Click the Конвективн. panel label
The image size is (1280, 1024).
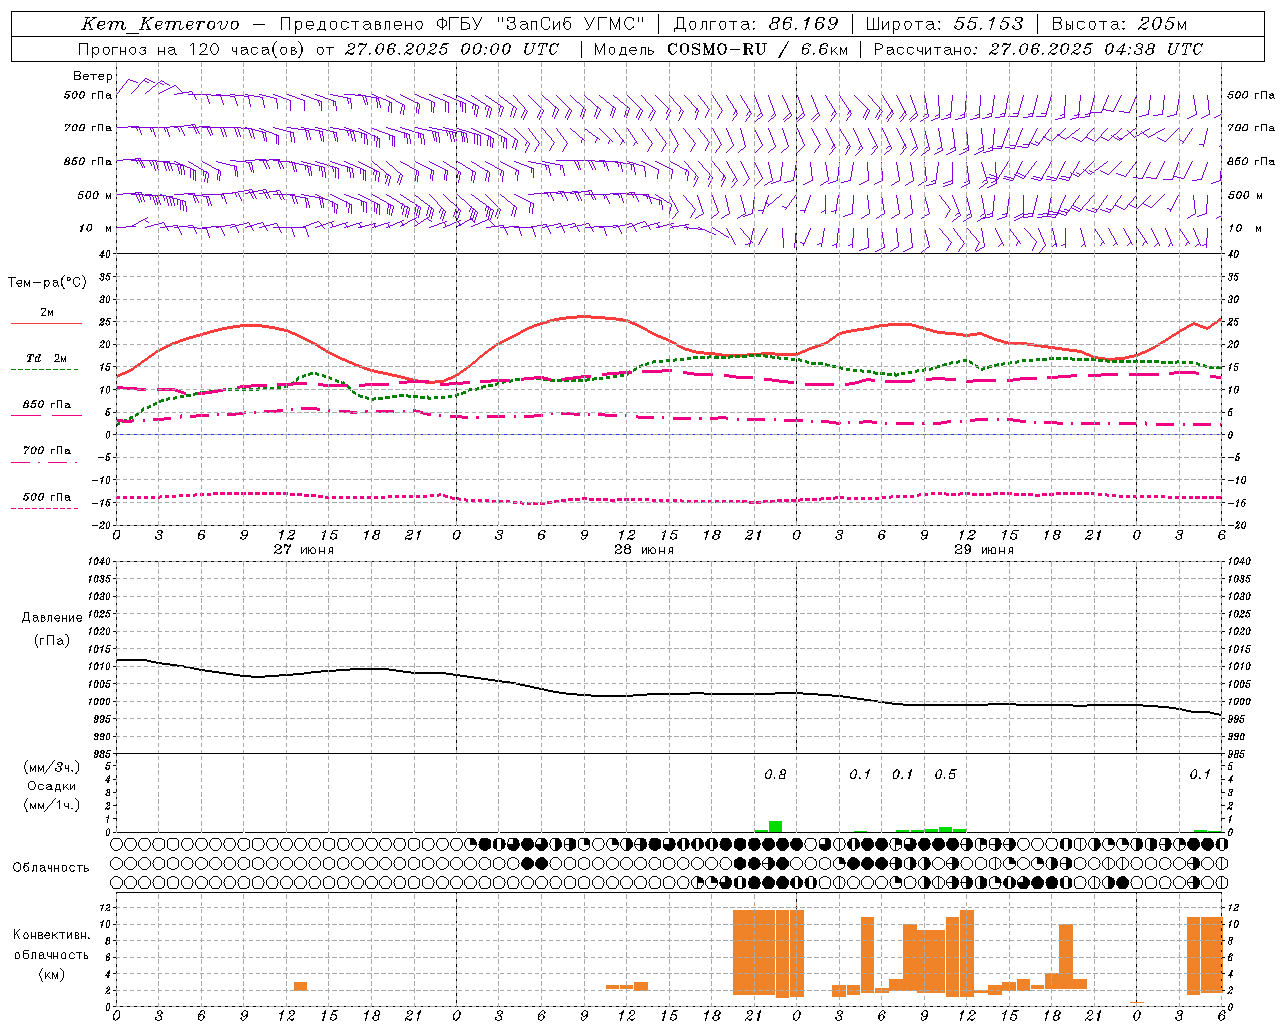(x=52, y=935)
